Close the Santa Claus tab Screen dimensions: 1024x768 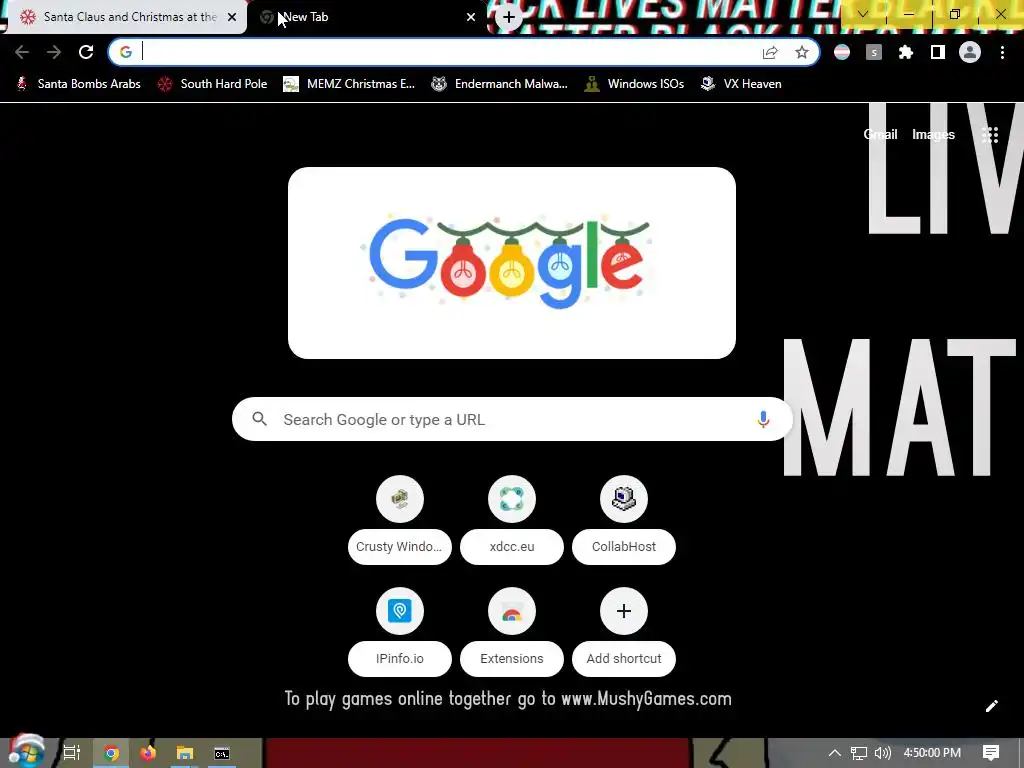point(232,17)
